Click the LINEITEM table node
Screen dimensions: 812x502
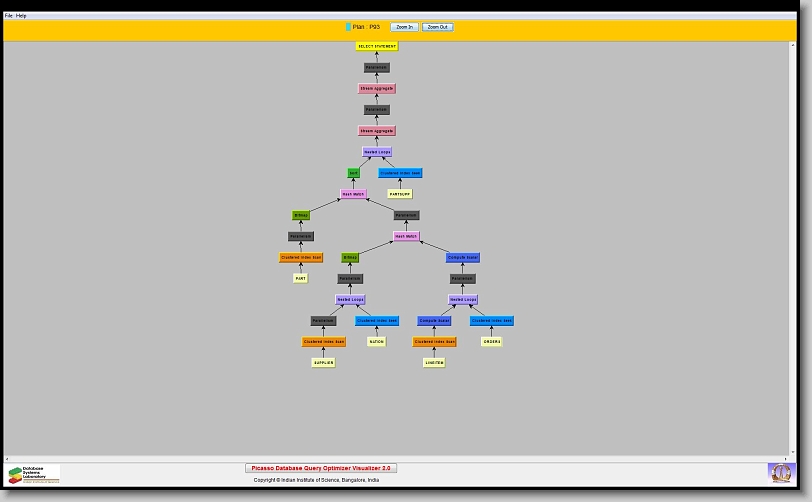tap(434, 363)
